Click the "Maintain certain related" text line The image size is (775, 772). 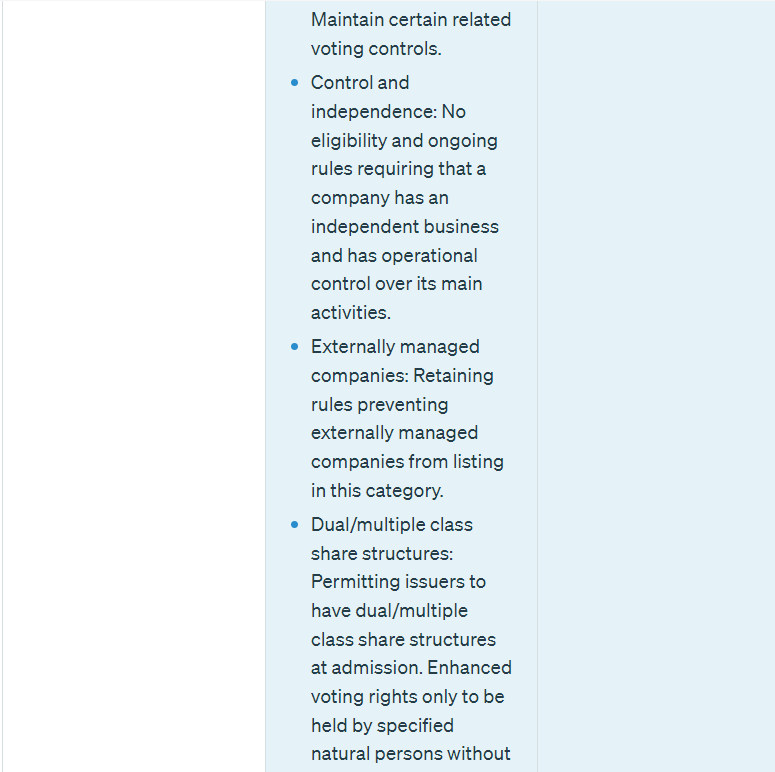click(x=410, y=19)
